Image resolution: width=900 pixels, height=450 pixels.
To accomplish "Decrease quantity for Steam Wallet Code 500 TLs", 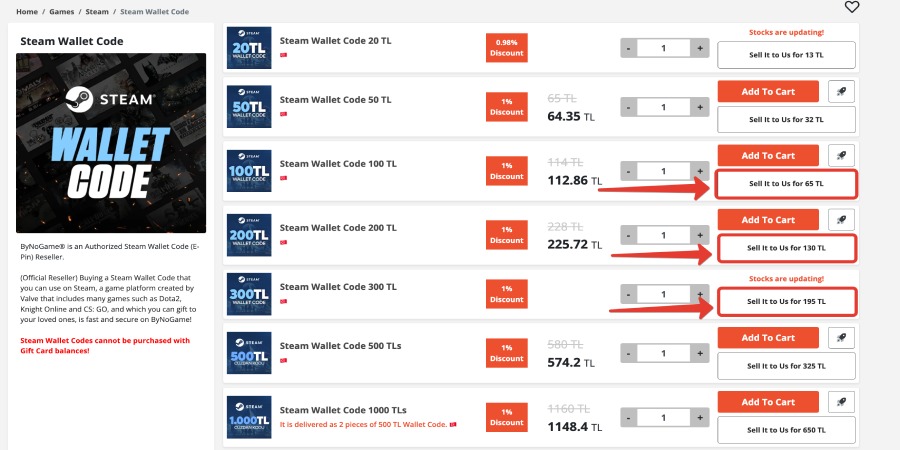I will point(628,354).
